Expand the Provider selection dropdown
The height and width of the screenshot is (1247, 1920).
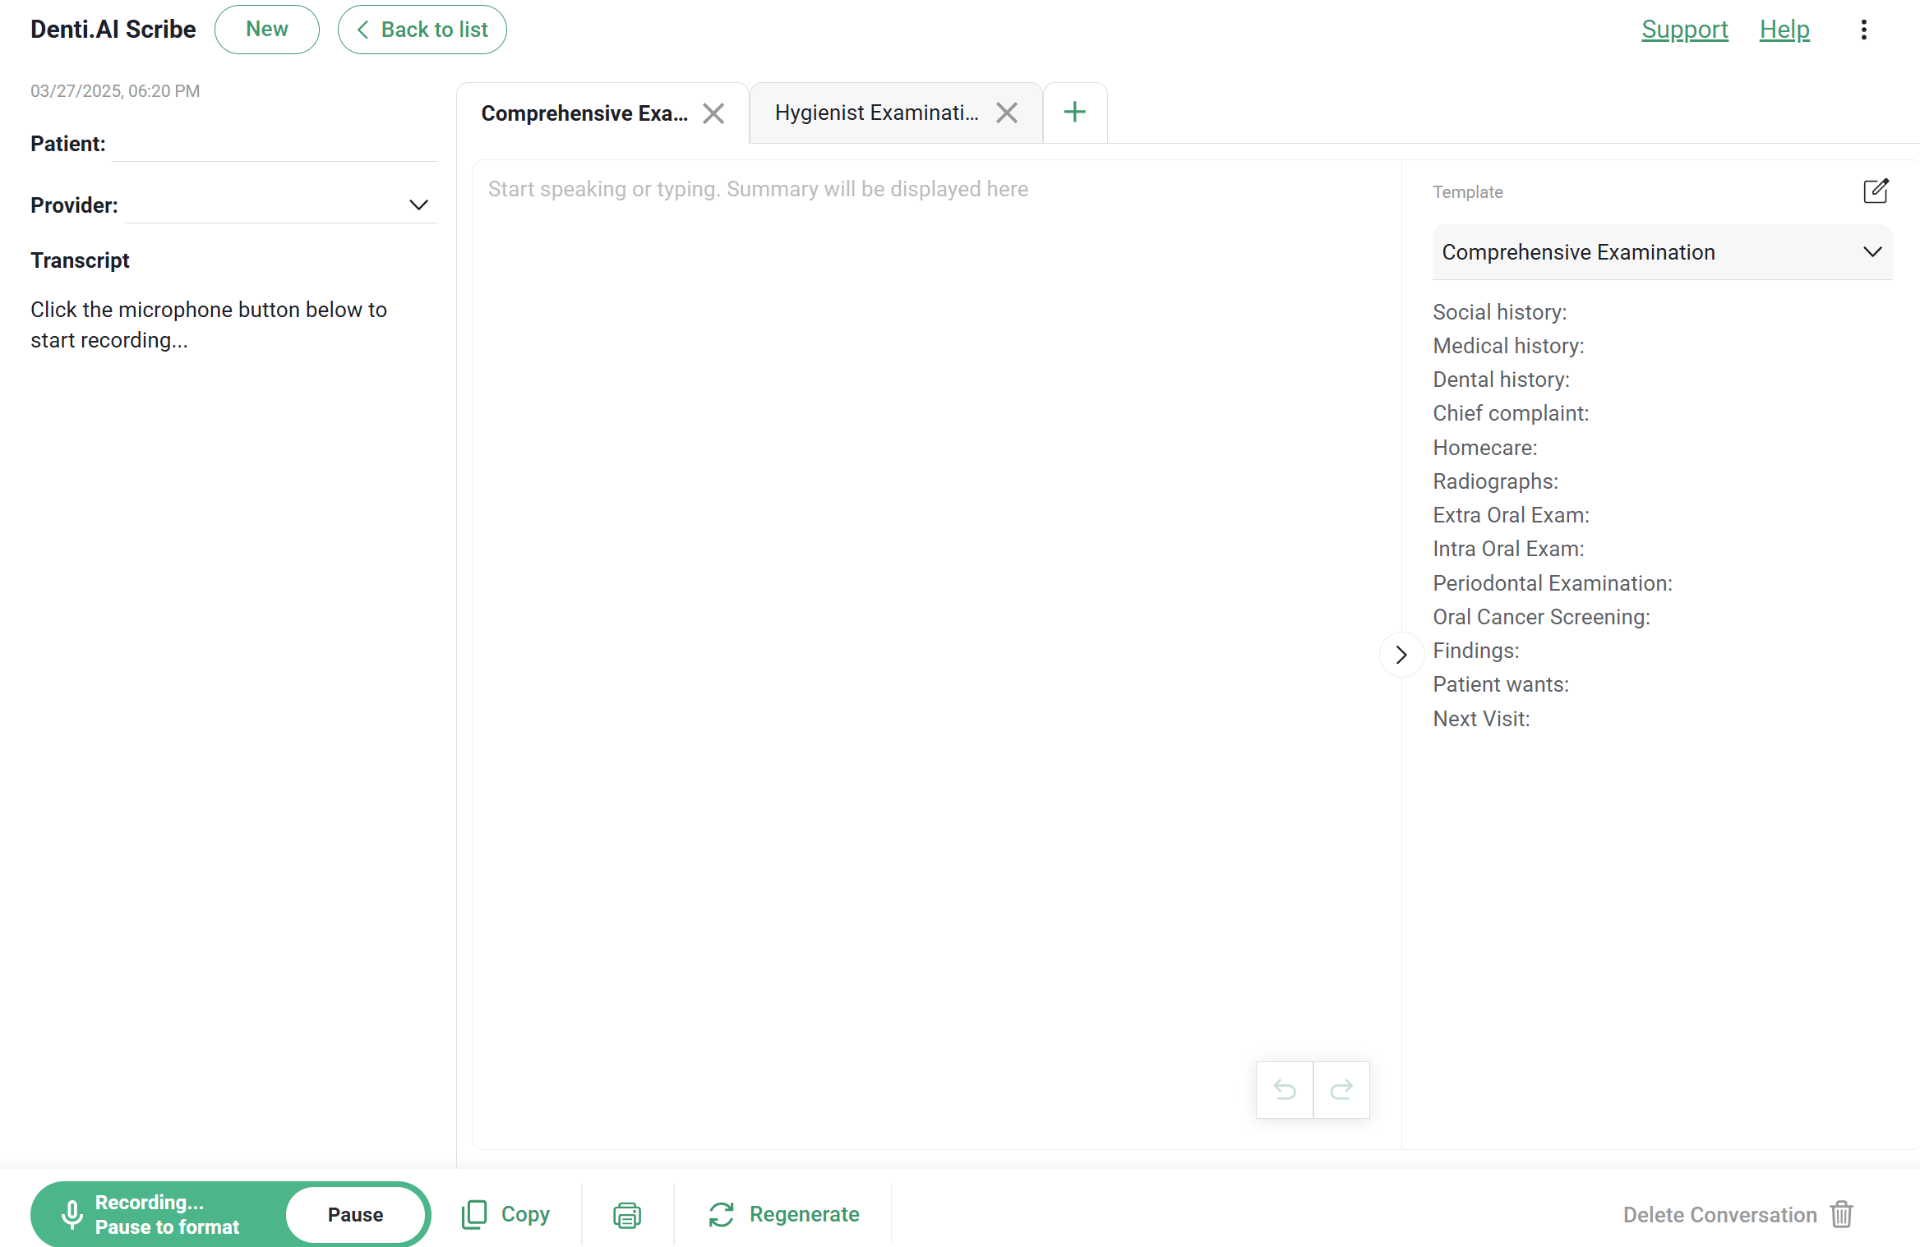(x=418, y=204)
